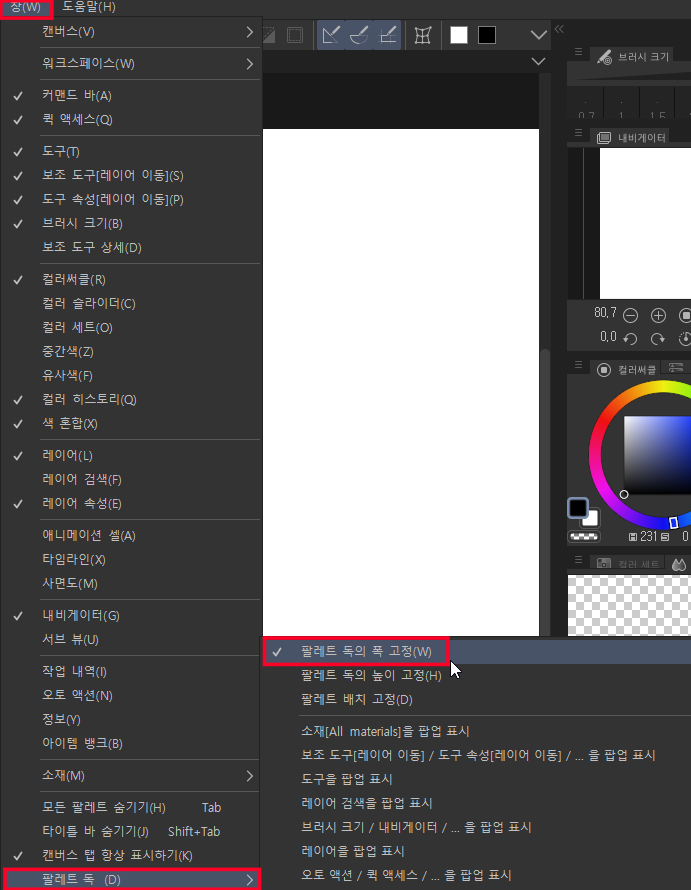Click the navigator fit-to-screen icon
691x890 pixels.
tap(685, 315)
